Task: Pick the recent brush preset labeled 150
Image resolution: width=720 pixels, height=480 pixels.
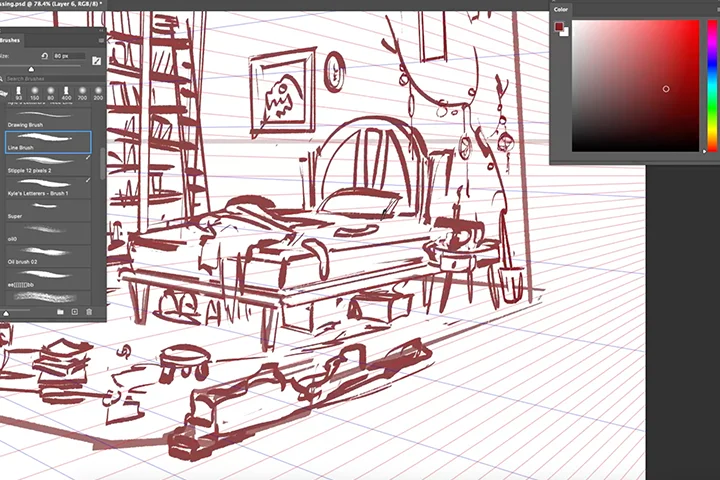Action: point(34,93)
